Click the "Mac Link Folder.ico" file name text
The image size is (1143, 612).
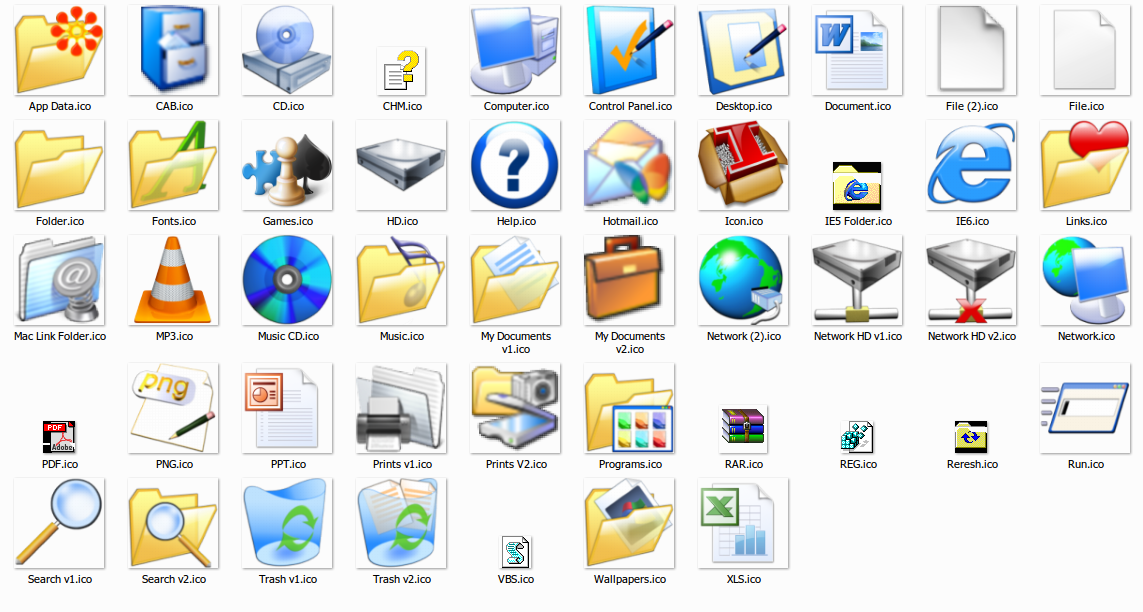coord(60,337)
